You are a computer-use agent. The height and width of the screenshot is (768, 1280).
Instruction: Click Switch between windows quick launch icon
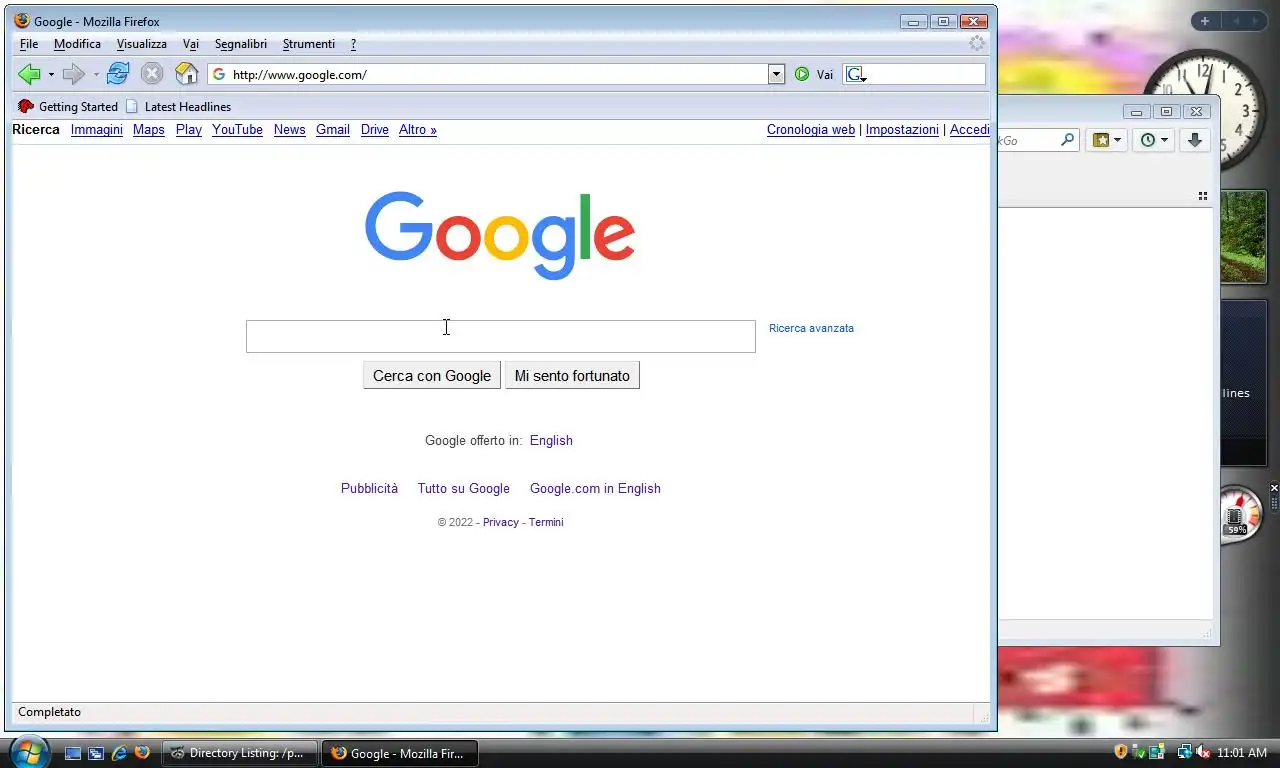[x=96, y=752]
